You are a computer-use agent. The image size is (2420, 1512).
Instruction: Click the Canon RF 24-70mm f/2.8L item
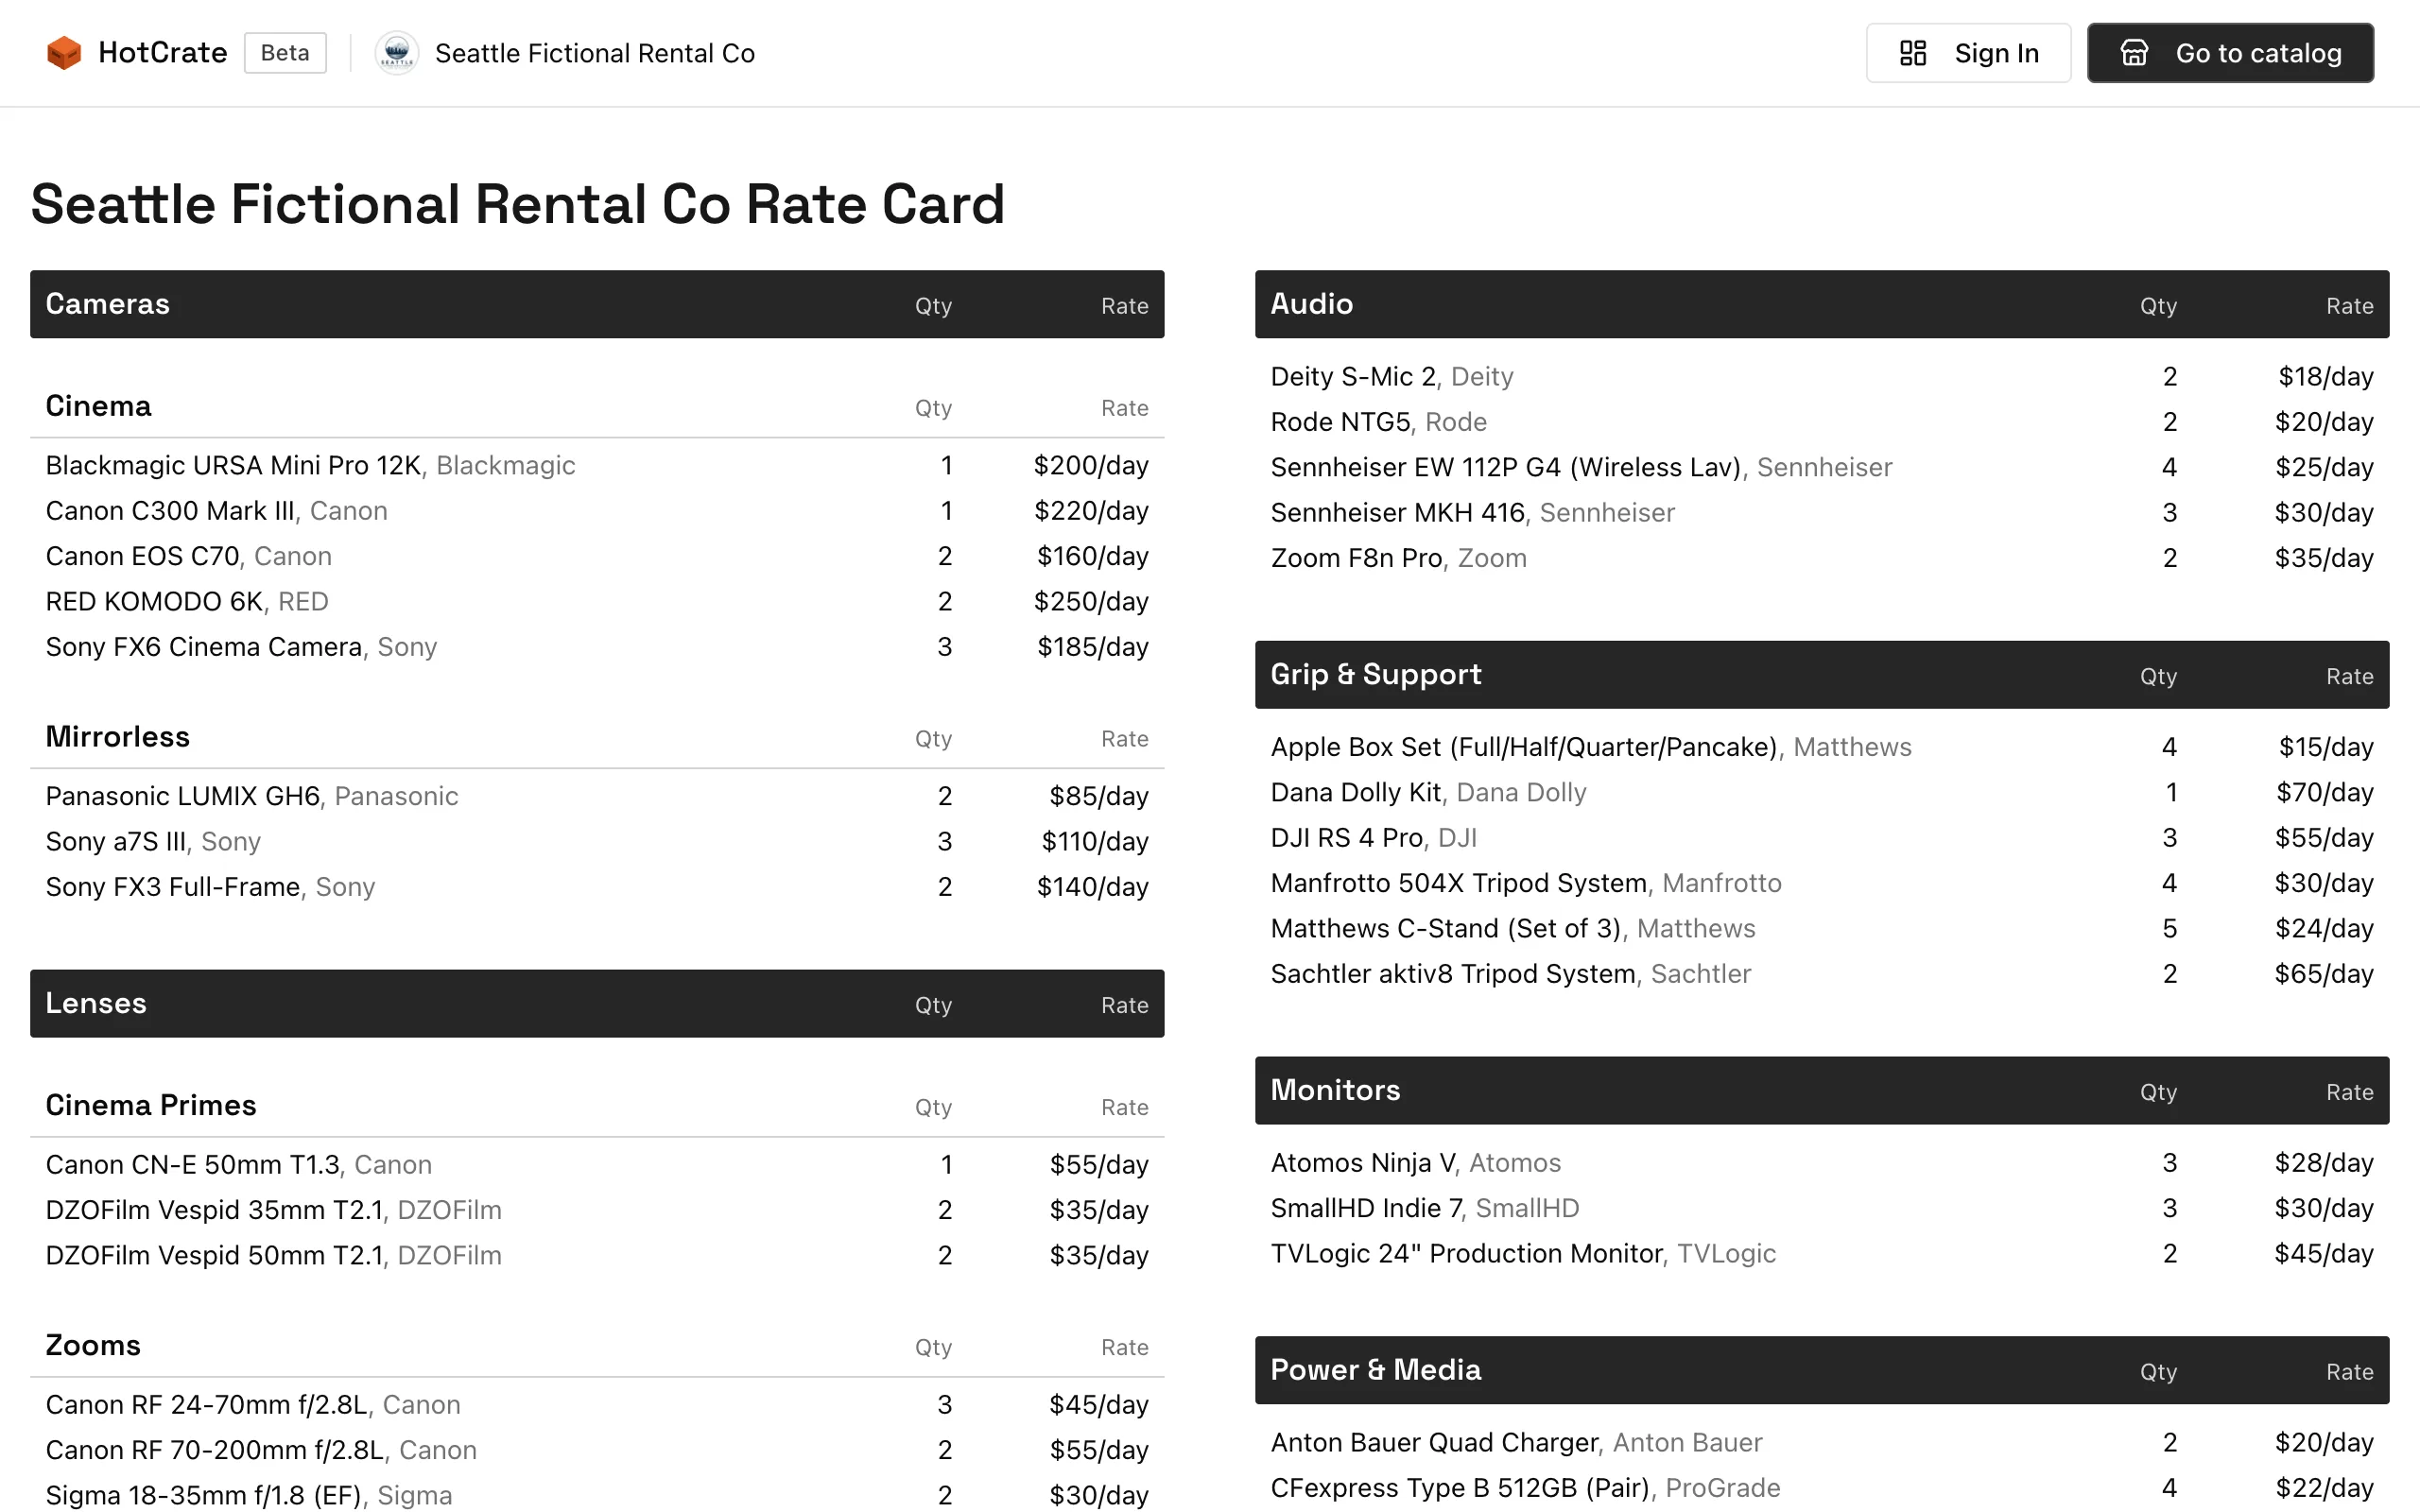point(597,1404)
